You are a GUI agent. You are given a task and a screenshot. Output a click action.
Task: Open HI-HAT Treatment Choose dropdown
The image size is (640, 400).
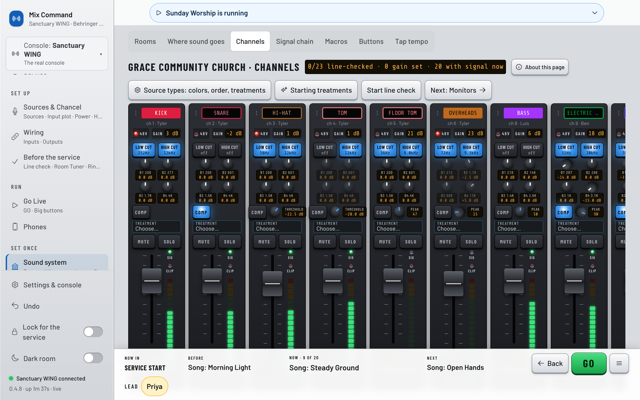(x=278, y=227)
